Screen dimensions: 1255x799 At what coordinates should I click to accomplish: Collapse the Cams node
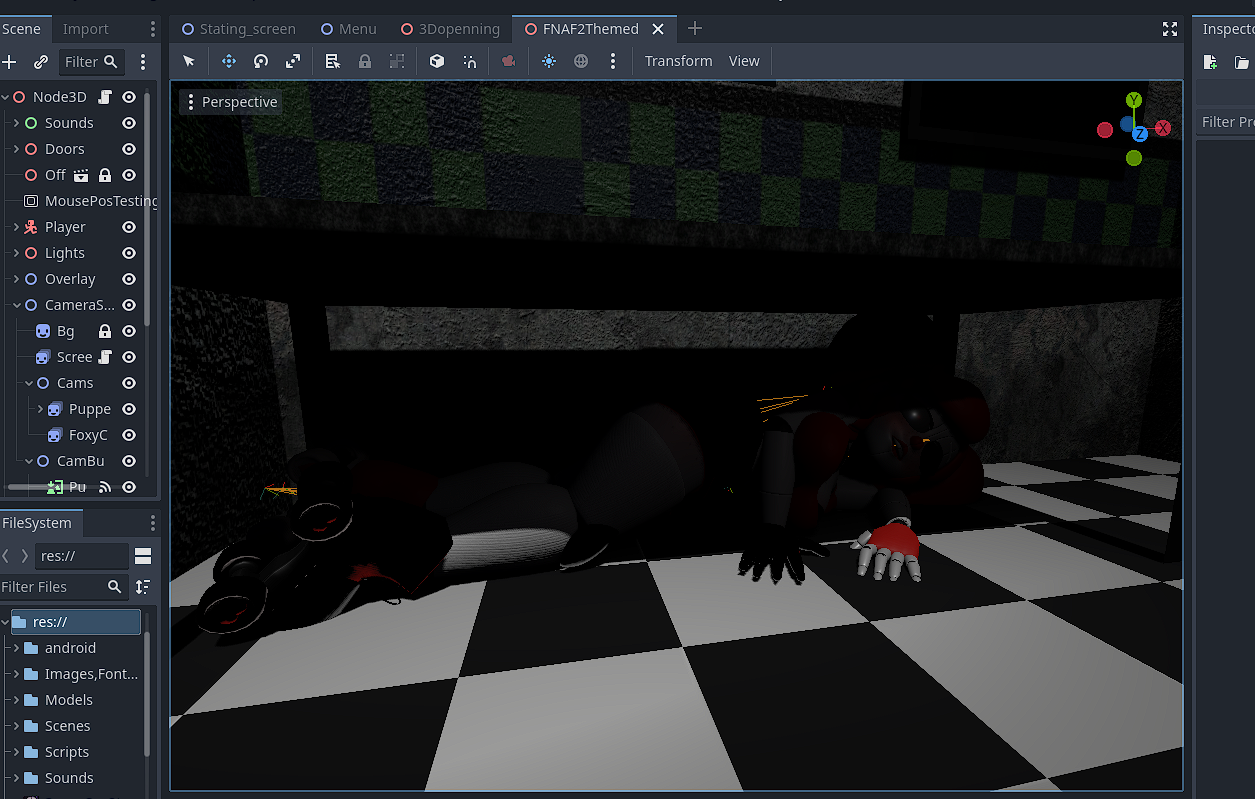click(29, 383)
